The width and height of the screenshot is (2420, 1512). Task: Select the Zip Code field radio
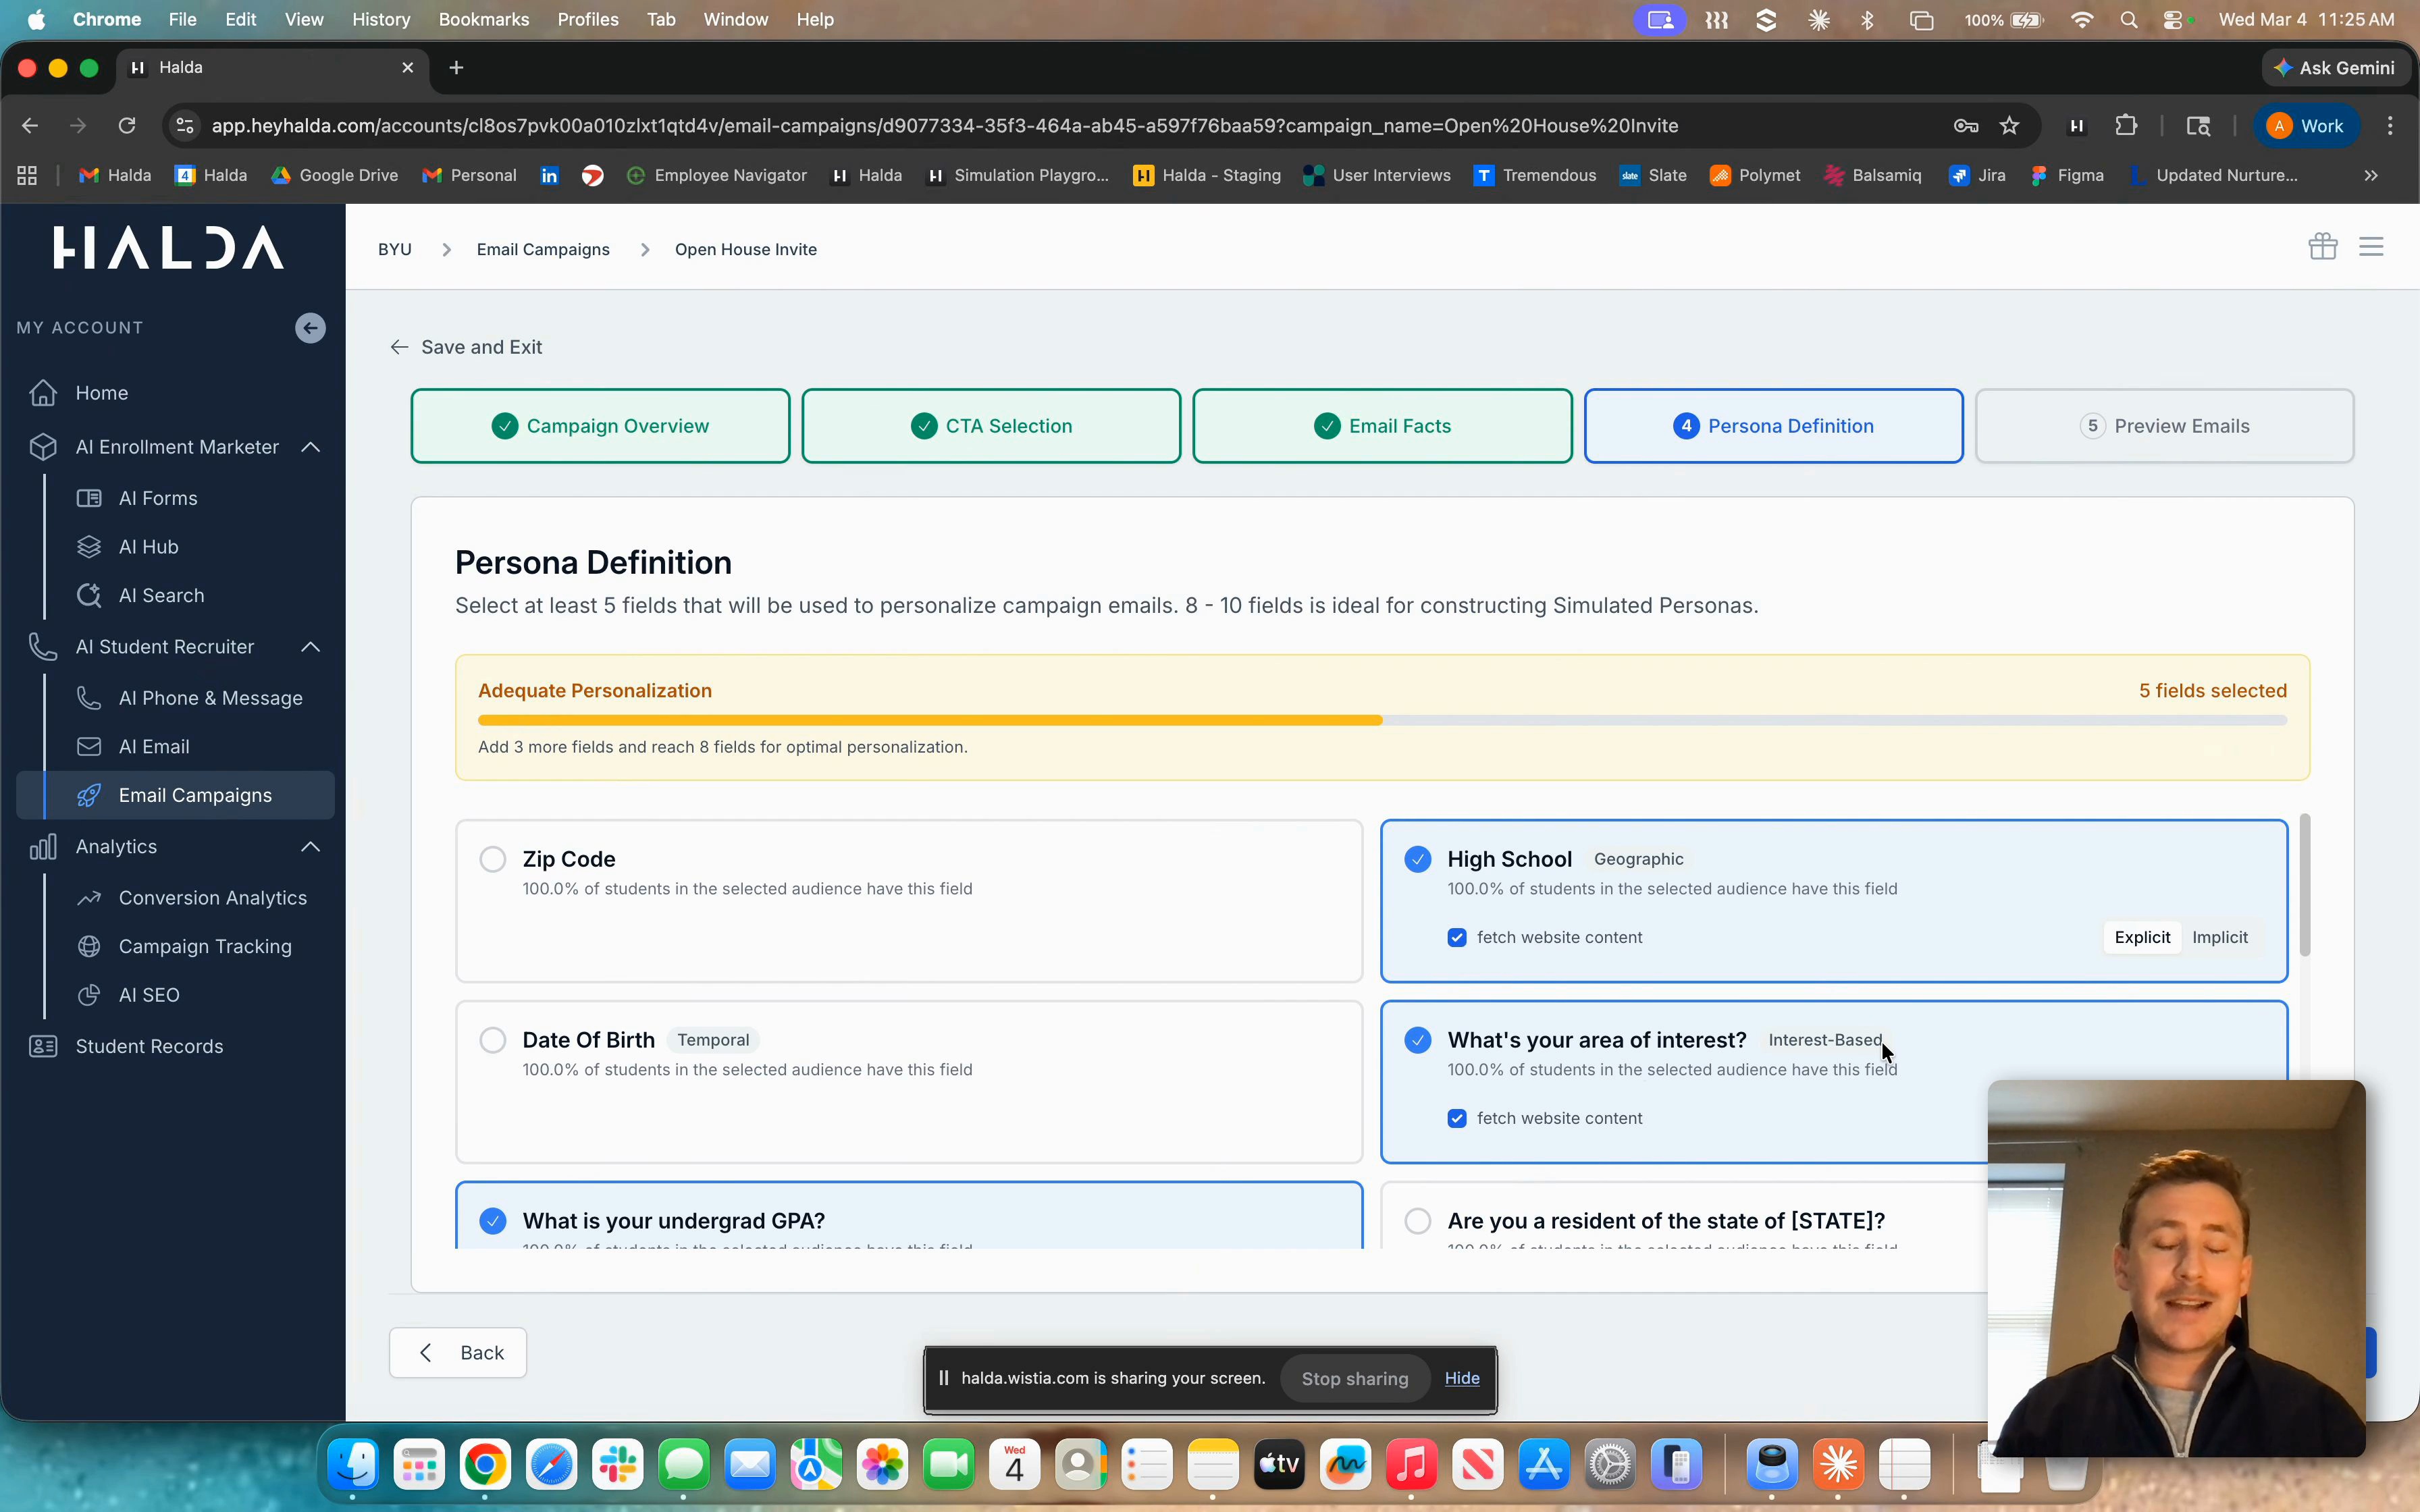tap(493, 859)
